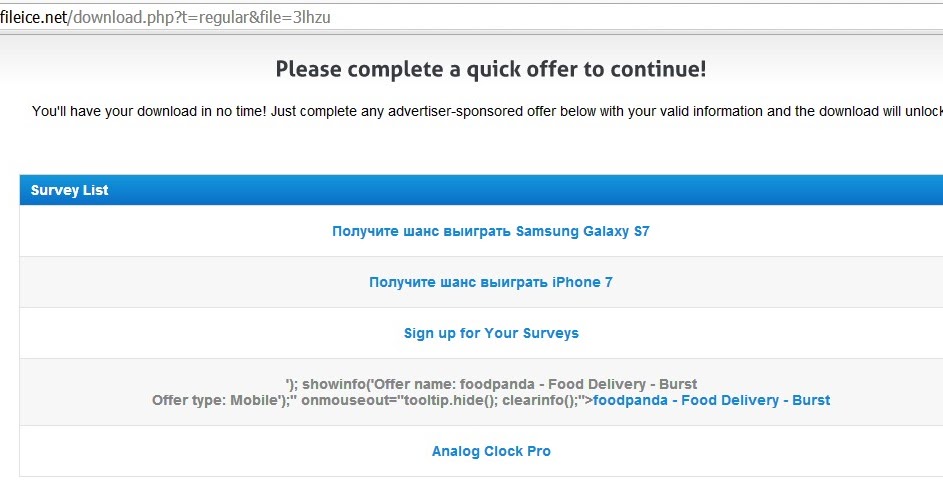Open the Samsung Galaxy S7 offer link
This screenshot has height=495, width=943.
pos(490,231)
